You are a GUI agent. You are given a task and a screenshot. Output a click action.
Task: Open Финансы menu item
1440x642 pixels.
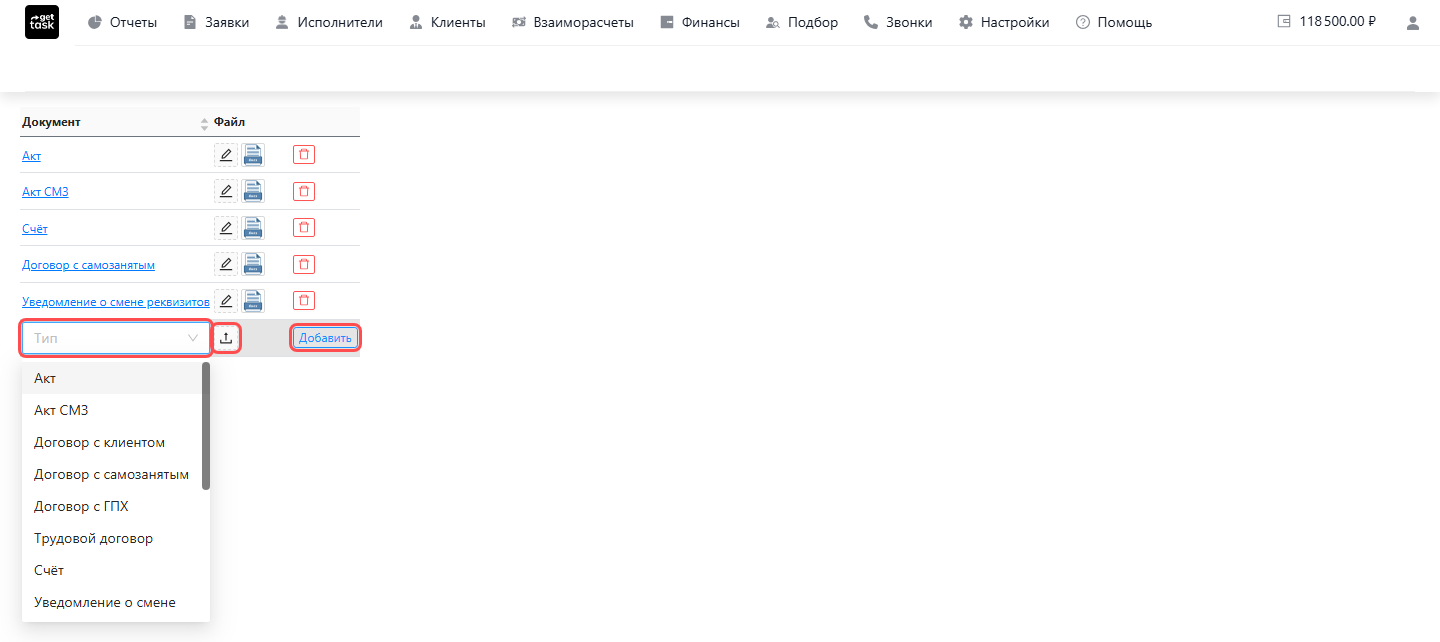[x=700, y=22]
